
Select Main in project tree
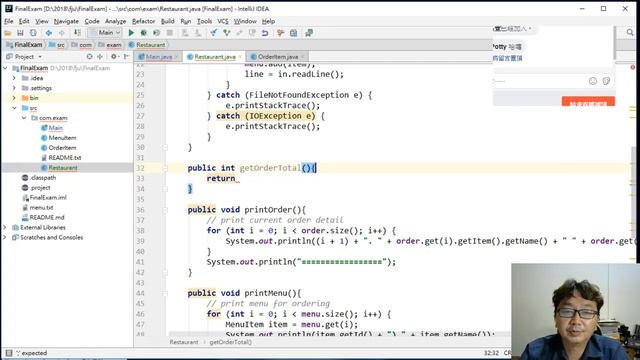click(56, 128)
